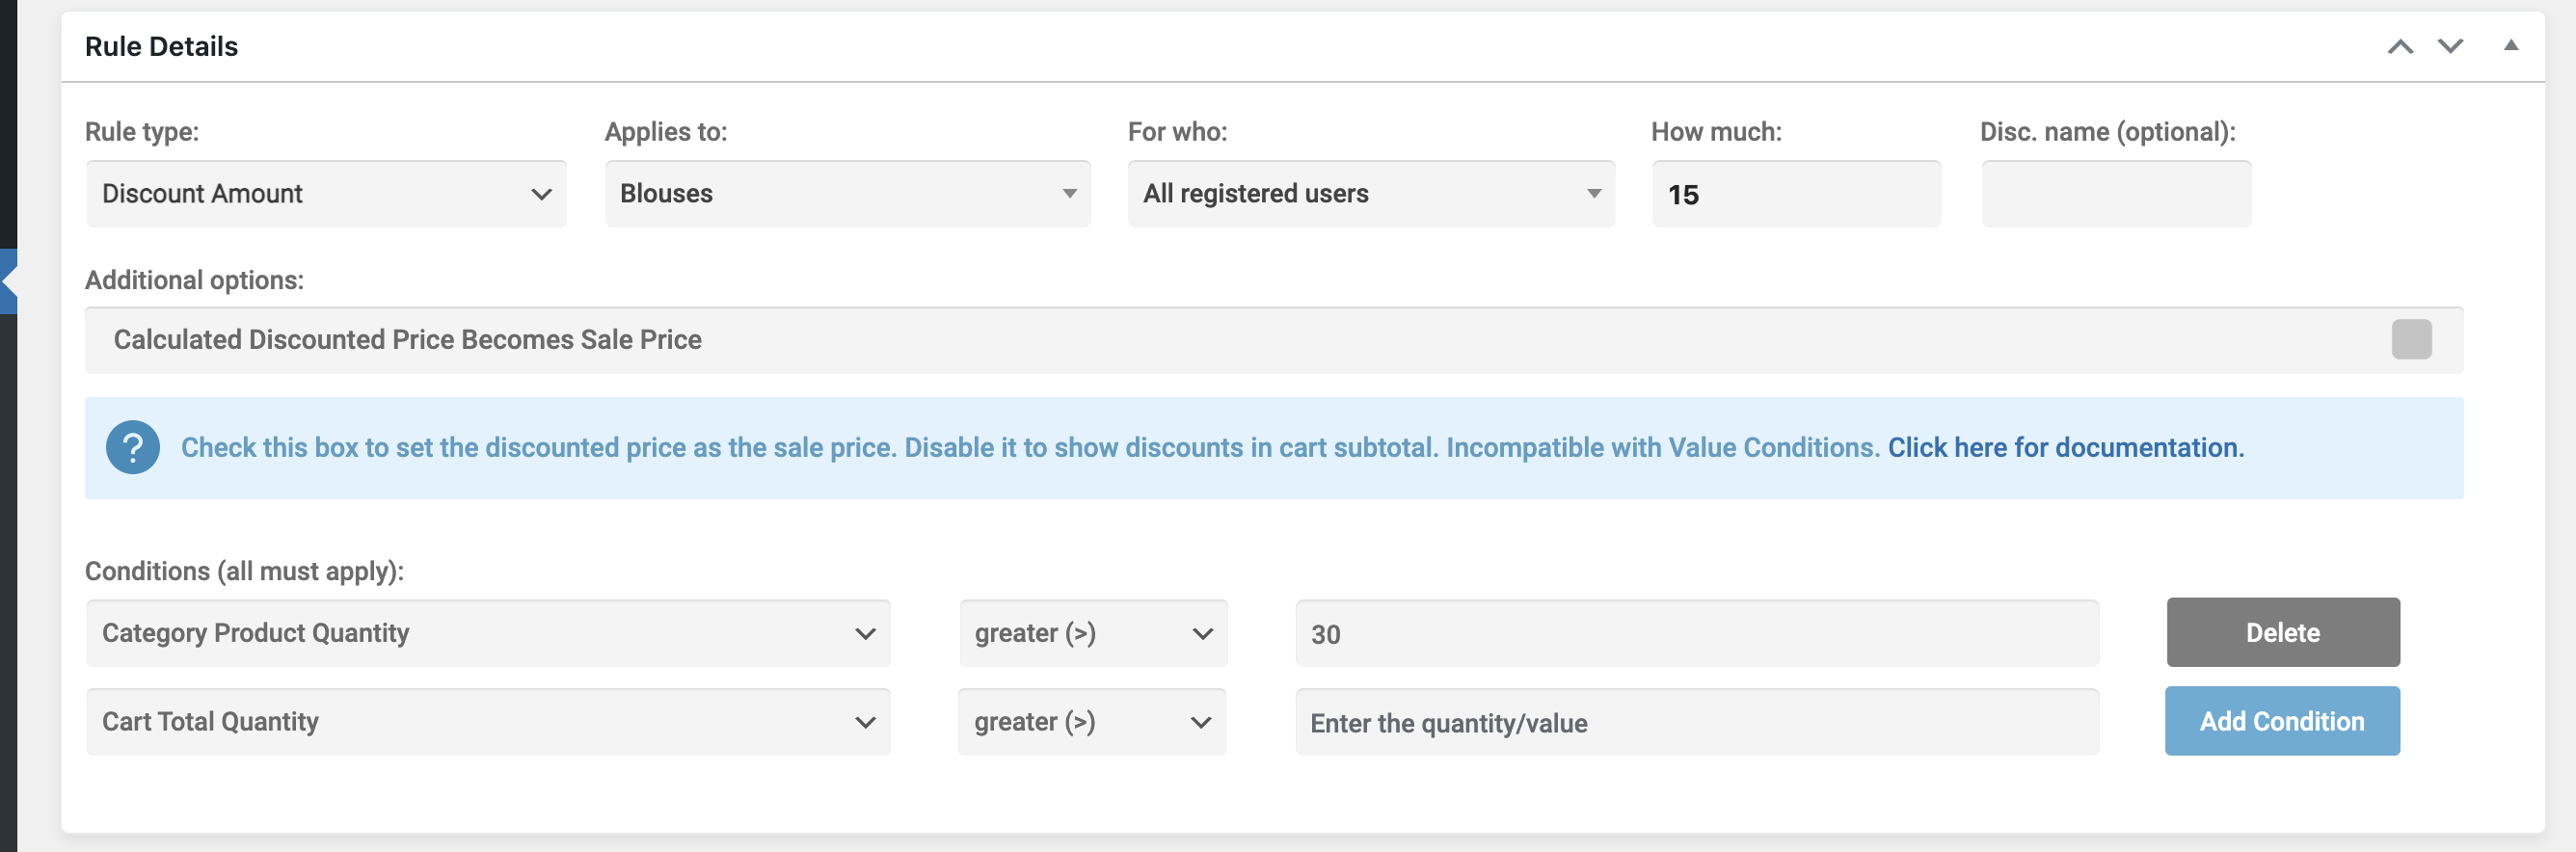Click the Enter the quantity/value field
2576x852 pixels.
(1697, 722)
